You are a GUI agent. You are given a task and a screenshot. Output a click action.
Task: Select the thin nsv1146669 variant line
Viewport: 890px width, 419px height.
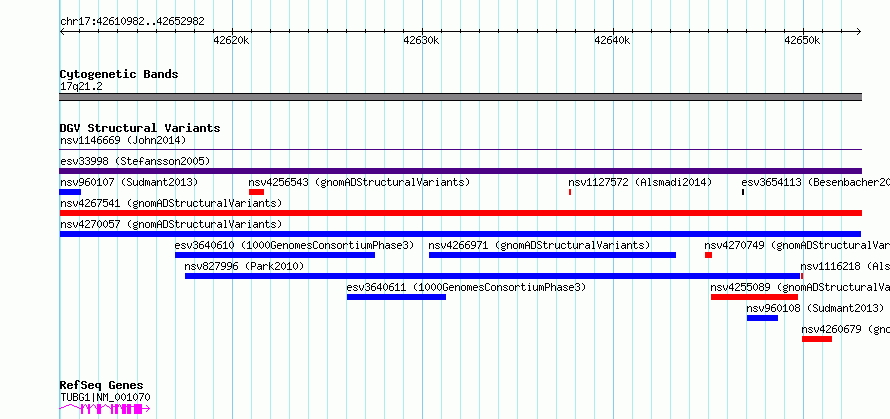[461, 150]
